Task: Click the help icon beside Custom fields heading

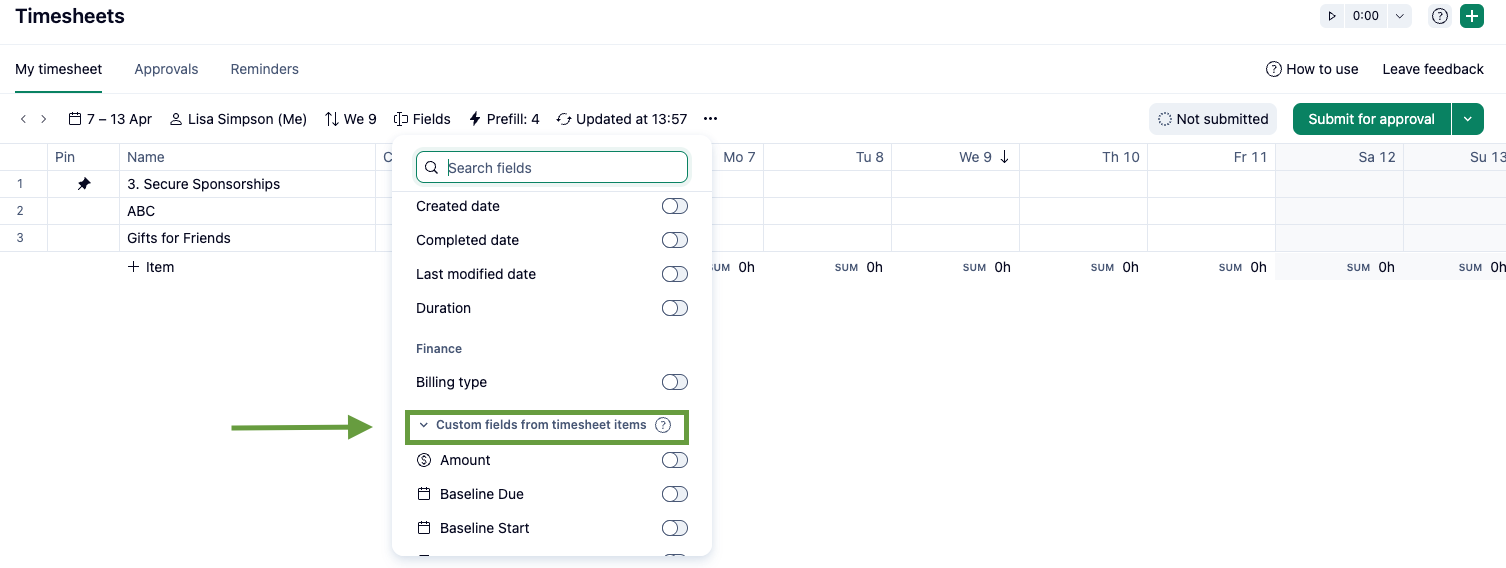Action: (x=663, y=425)
